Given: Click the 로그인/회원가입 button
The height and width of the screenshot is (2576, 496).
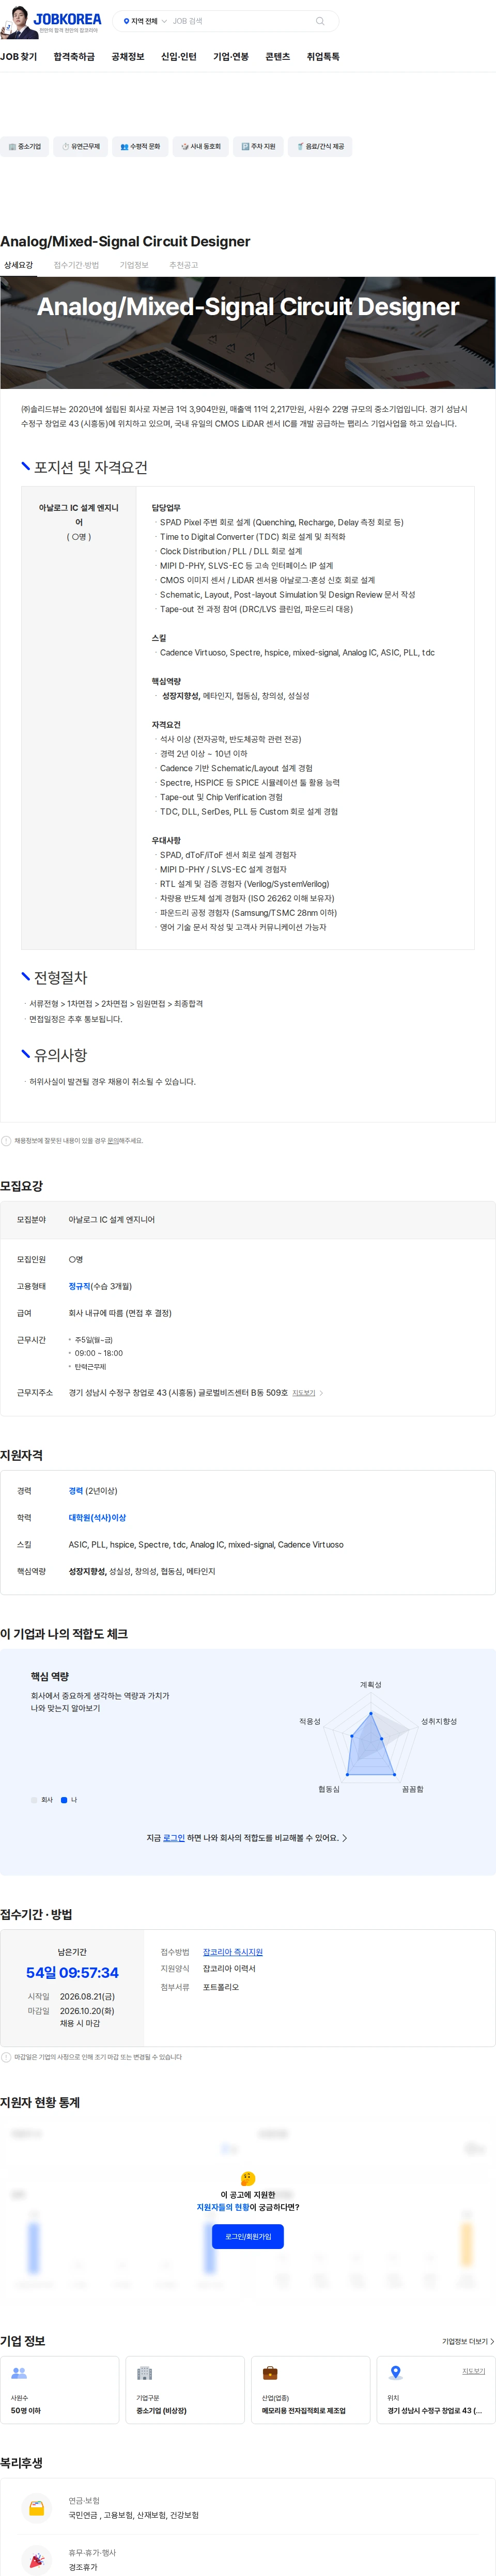Looking at the screenshot, I should coord(248,2236).
